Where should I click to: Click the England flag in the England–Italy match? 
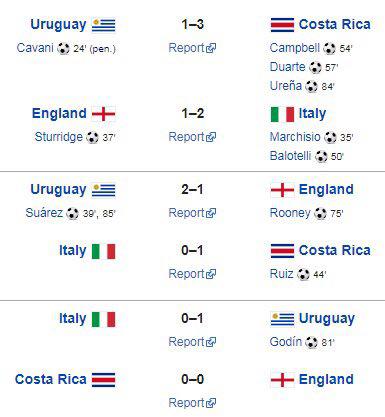pos(104,114)
